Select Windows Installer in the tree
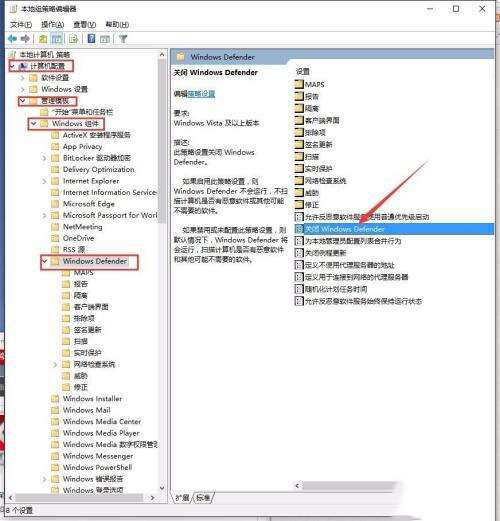This screenshot has width=500, height=521. click(x=92, y=399)
